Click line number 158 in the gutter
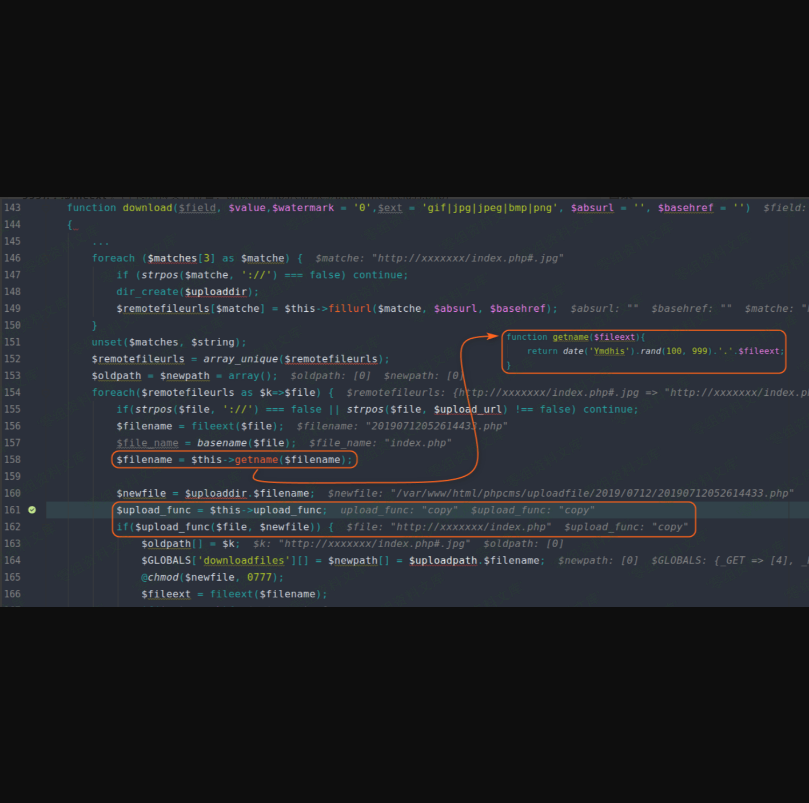Viewport: 809px width, 803px height. [x=12, y=459]
